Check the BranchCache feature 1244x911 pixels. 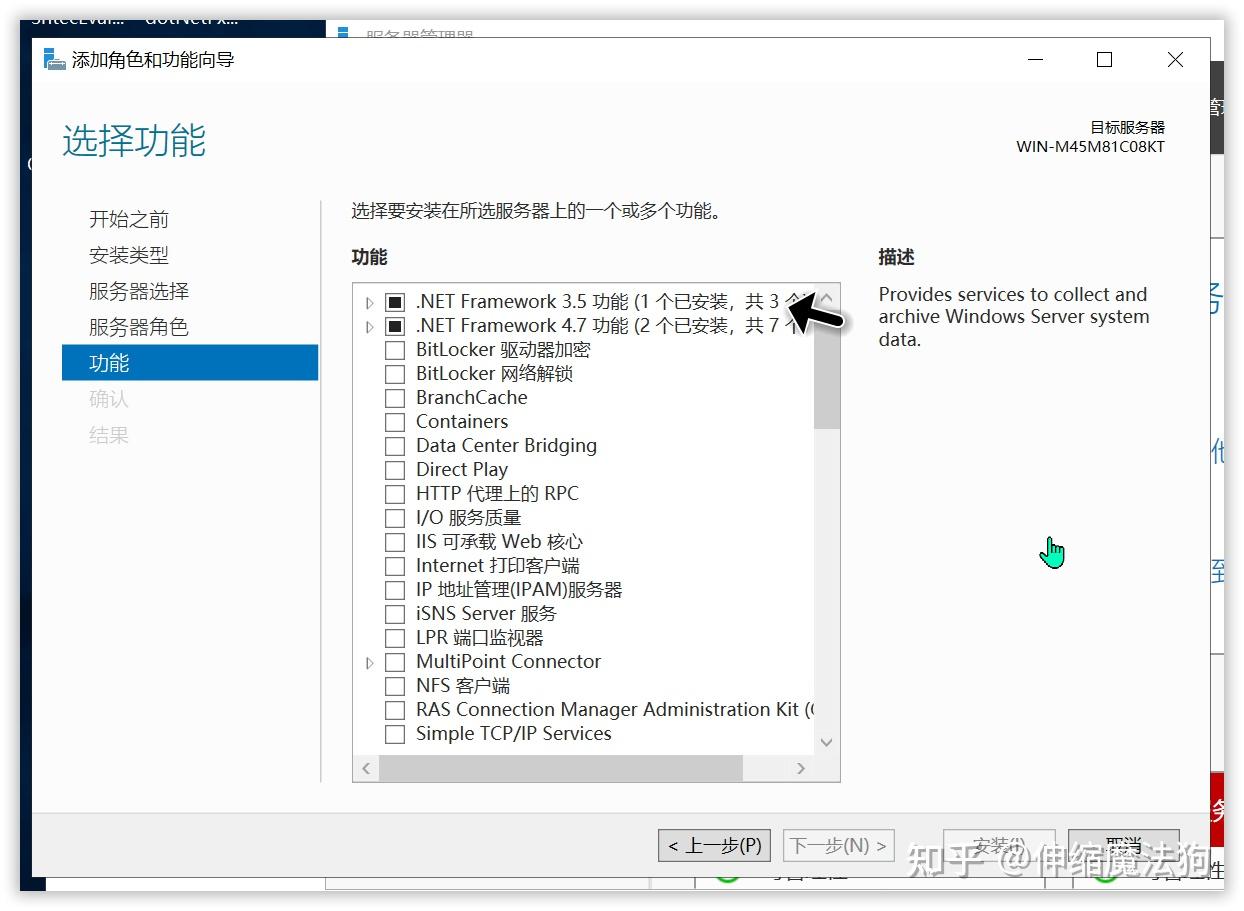tap(395, 397)
